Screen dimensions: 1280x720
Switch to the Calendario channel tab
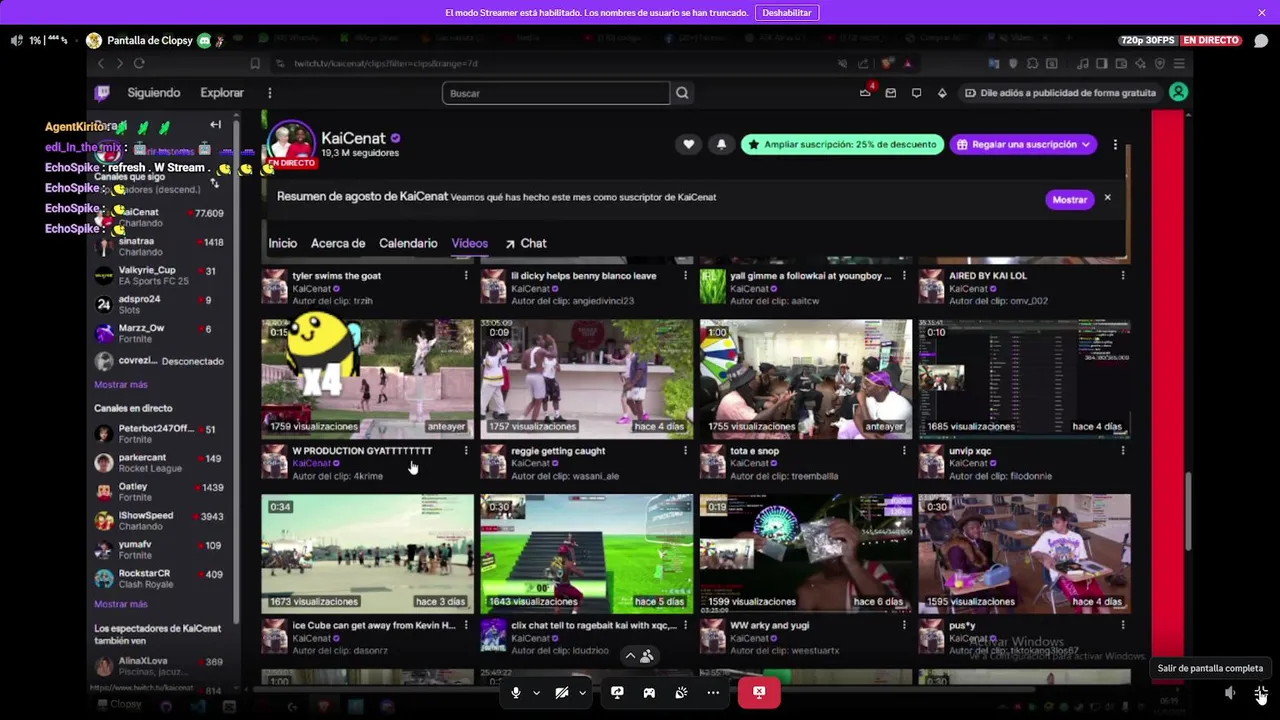pyautogui.click(x=408, y=243)
